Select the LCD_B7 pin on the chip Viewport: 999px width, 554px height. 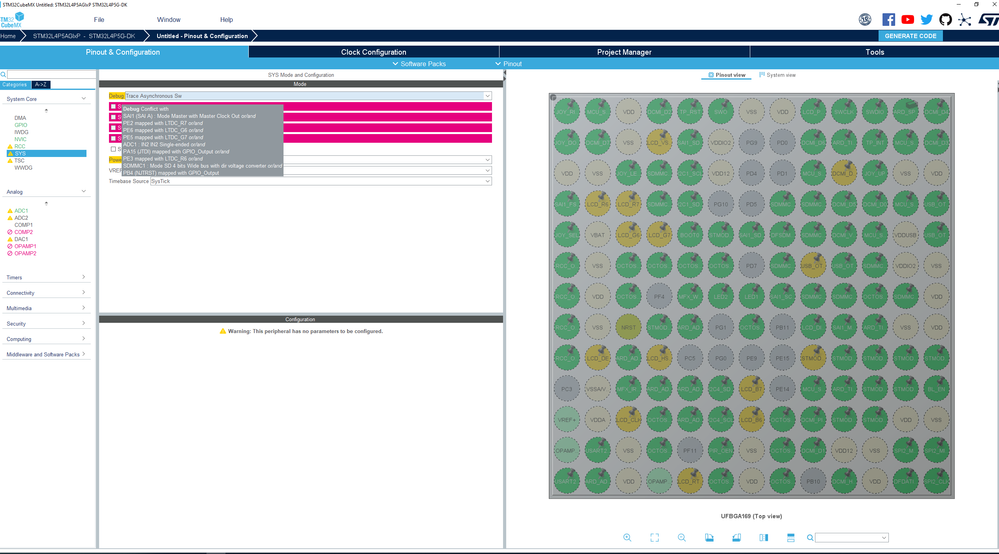[751, 389]
